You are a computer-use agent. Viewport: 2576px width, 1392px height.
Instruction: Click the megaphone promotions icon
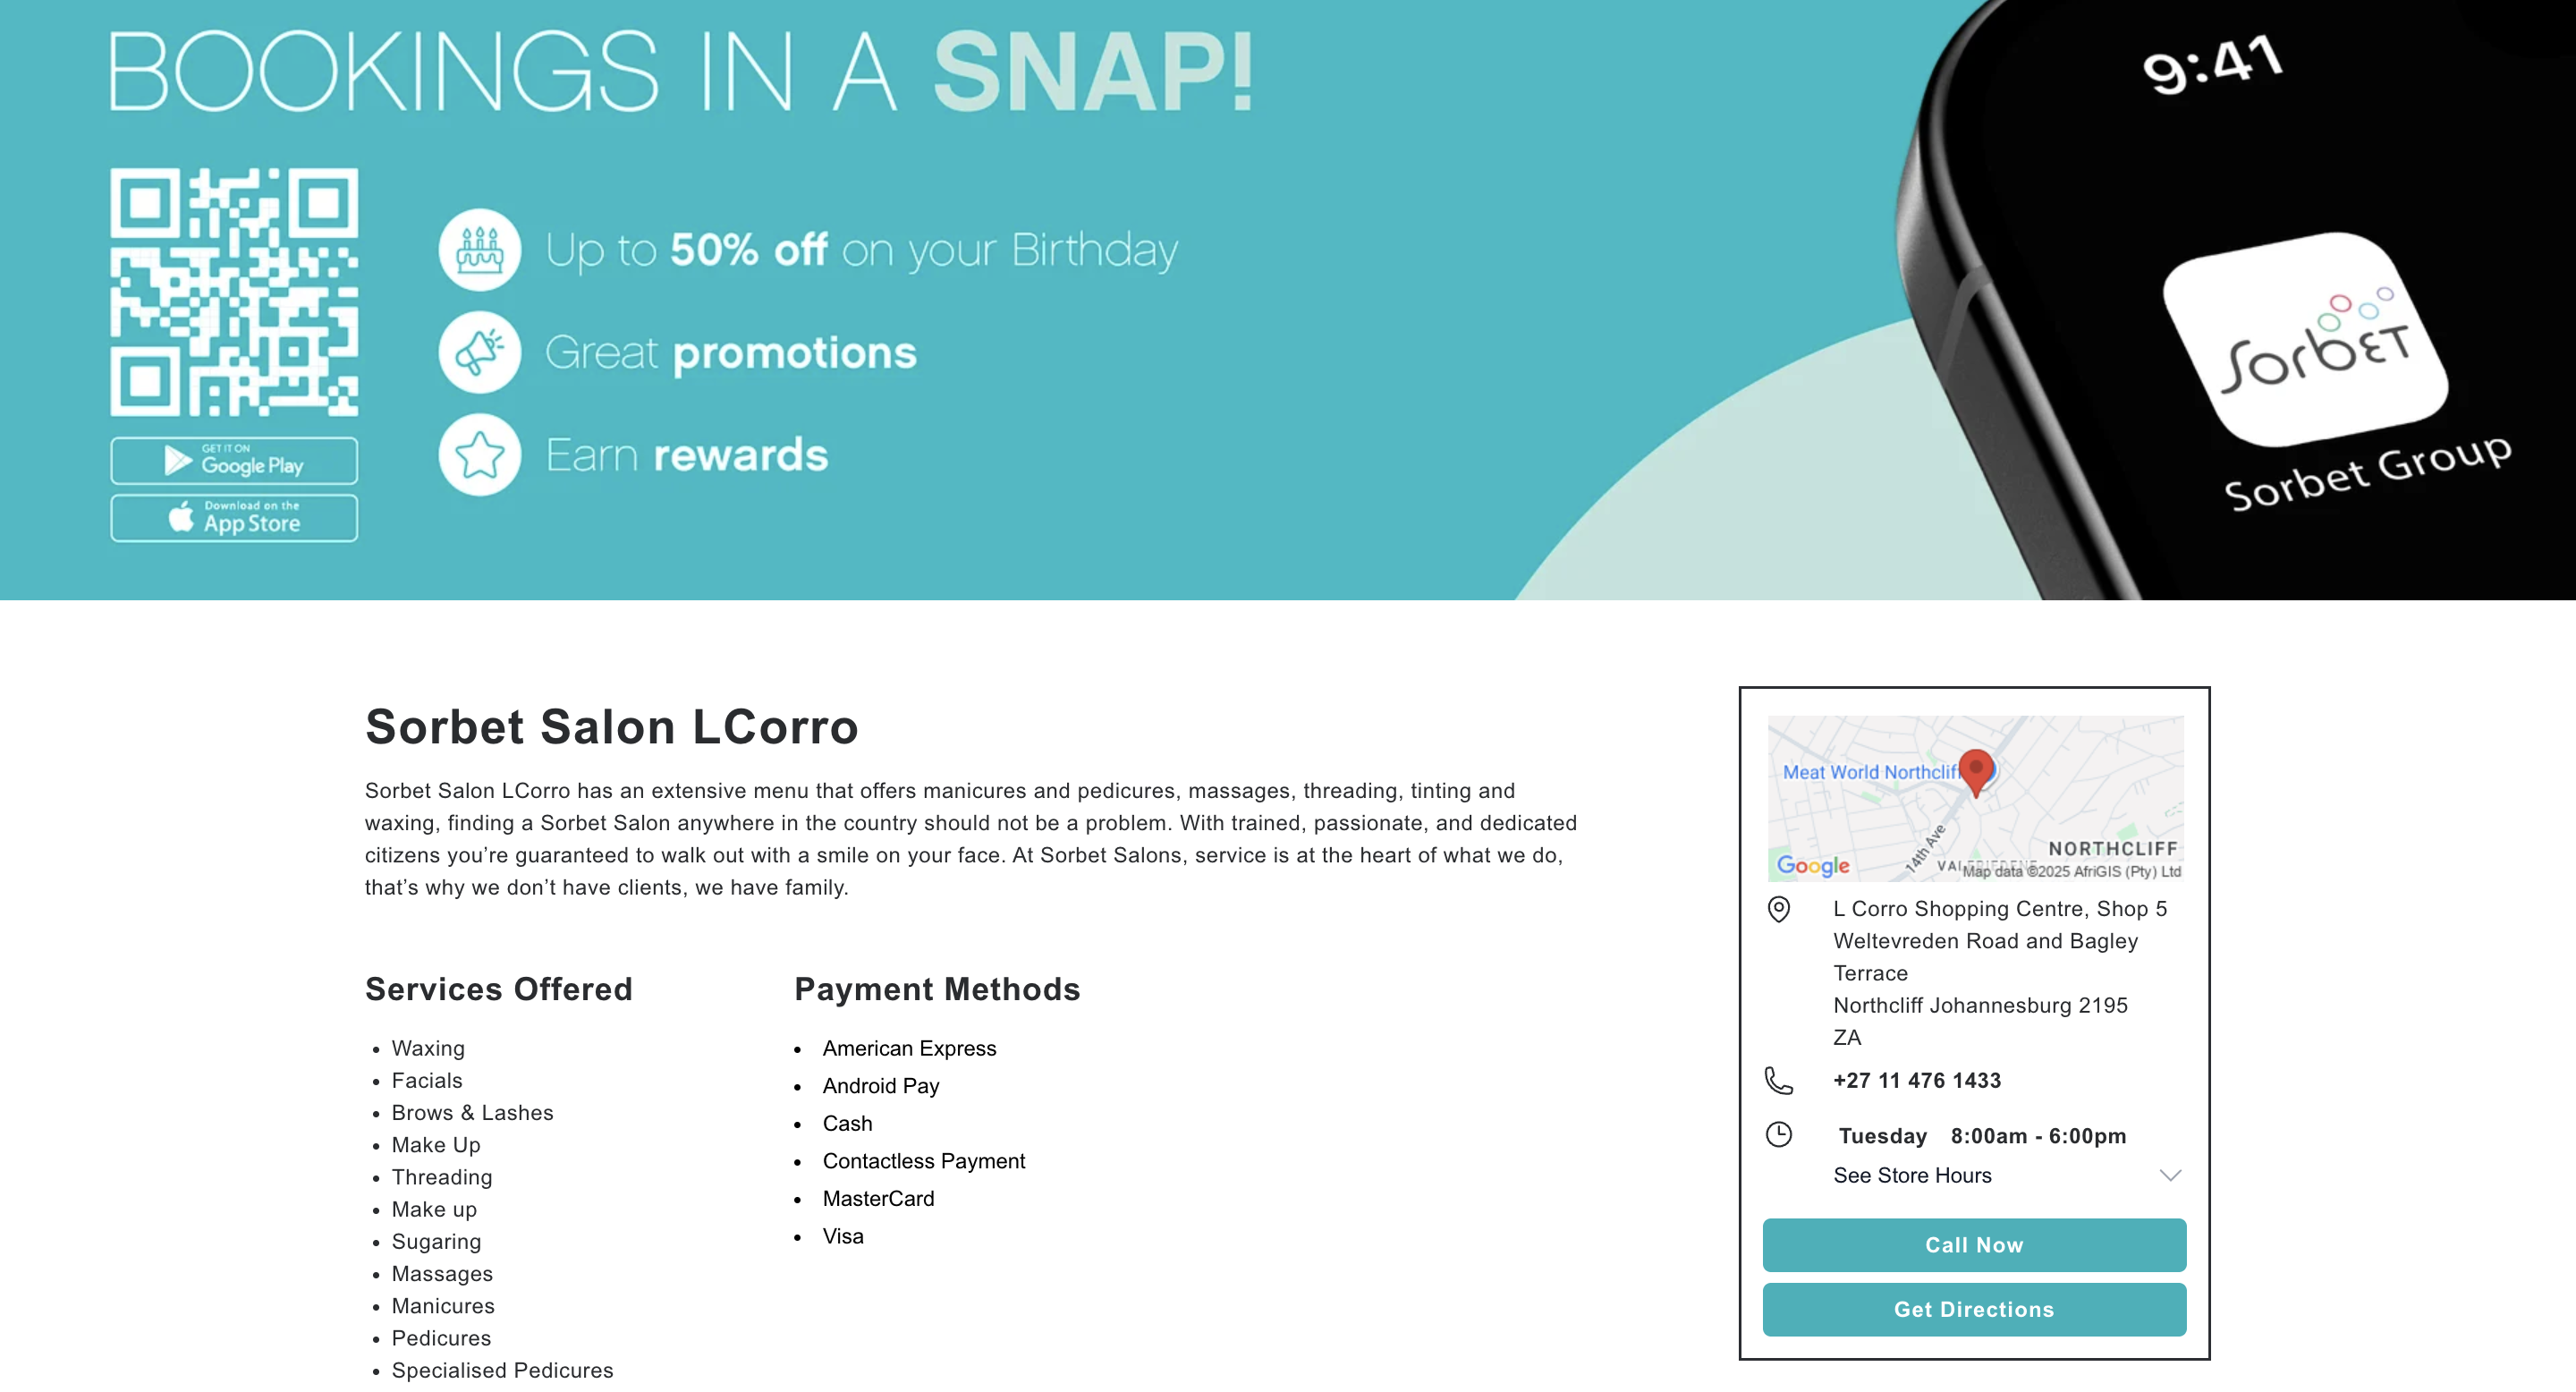480,352
